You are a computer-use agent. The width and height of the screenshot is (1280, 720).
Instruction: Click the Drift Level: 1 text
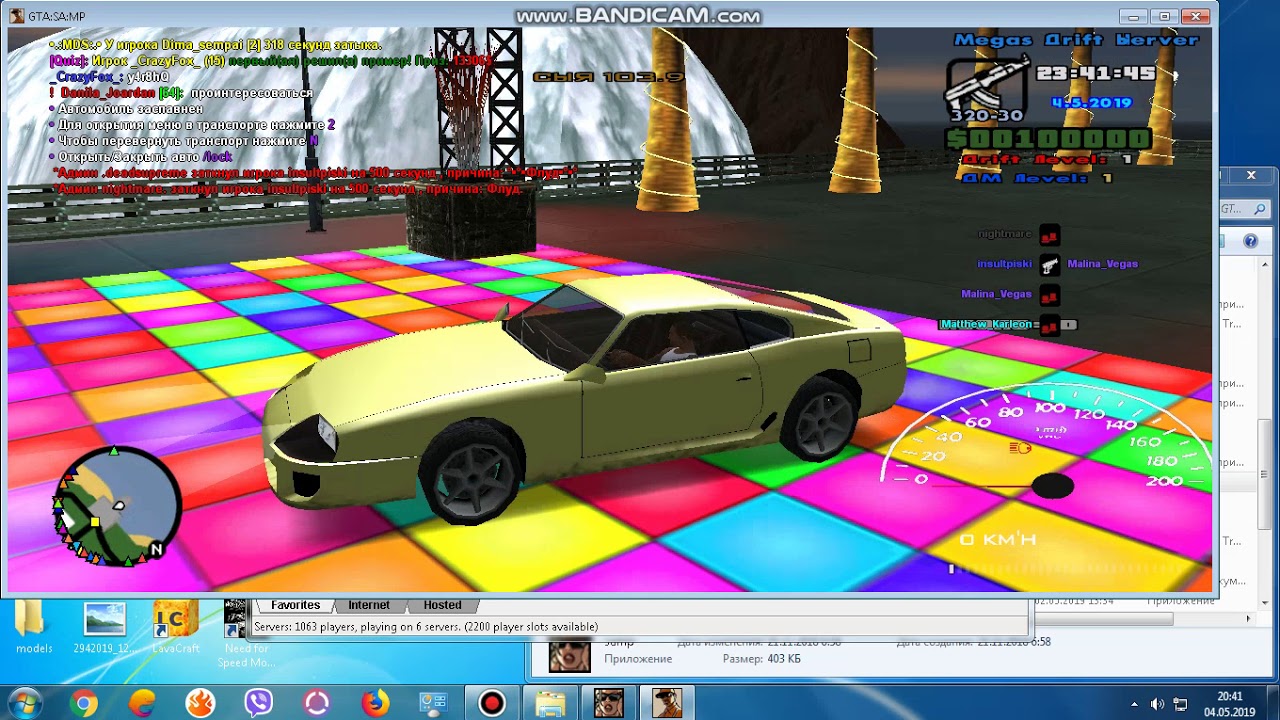(x=1046, y=160)
